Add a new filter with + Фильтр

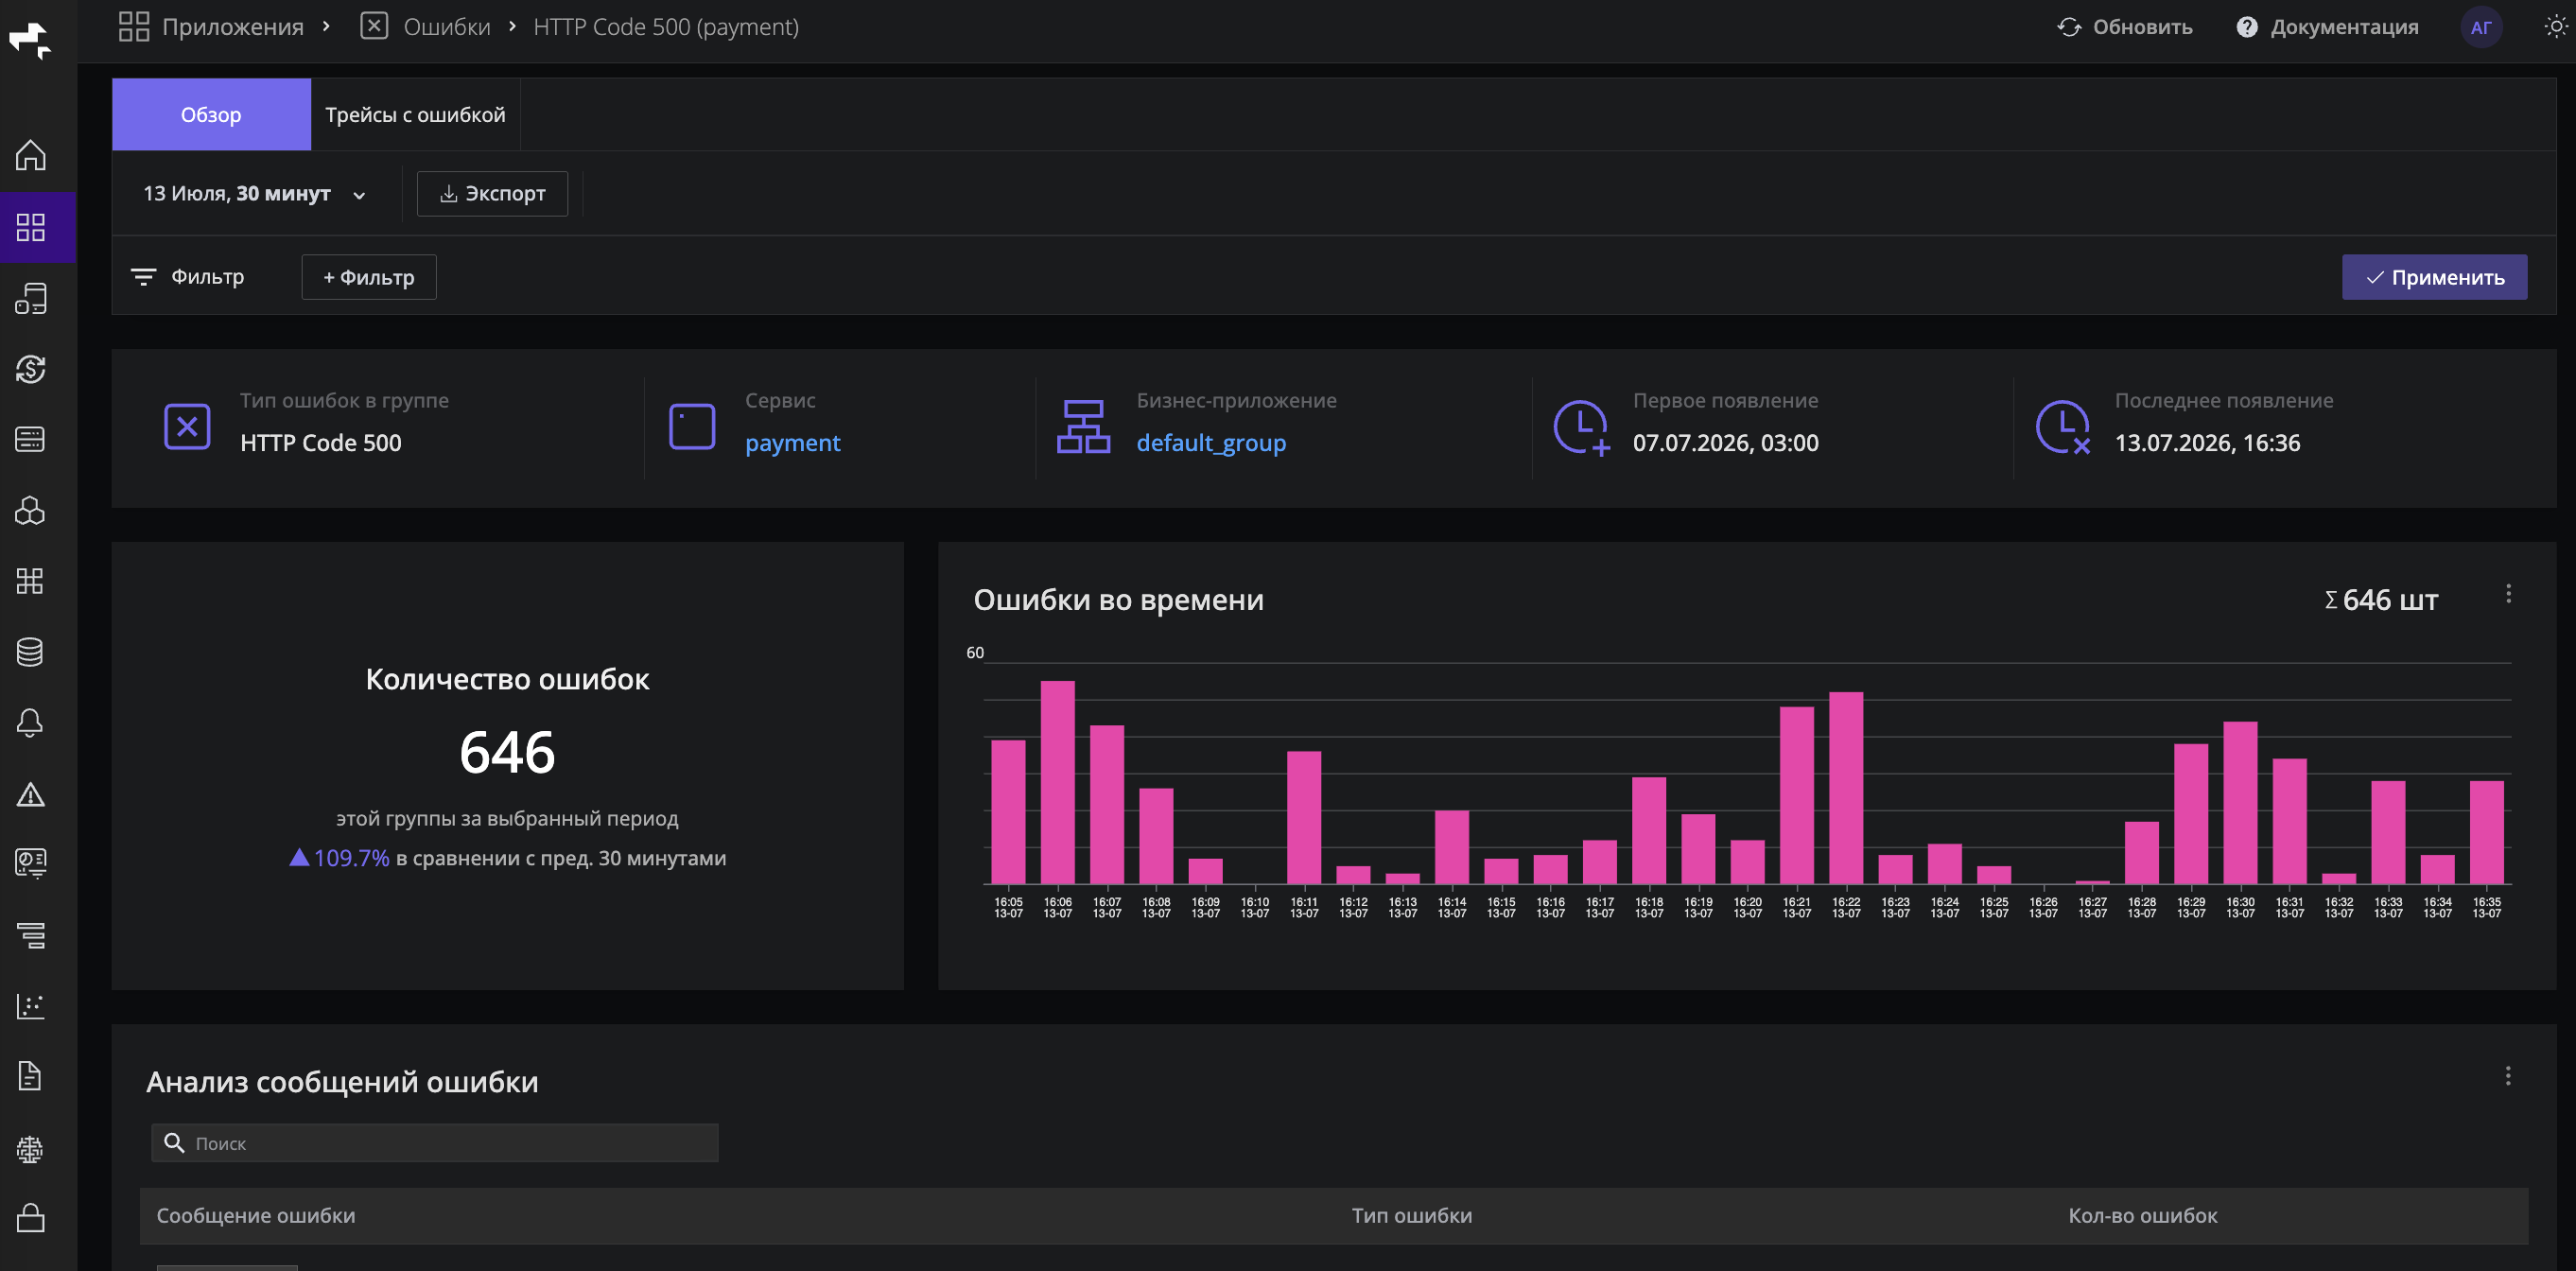[369, 278]
